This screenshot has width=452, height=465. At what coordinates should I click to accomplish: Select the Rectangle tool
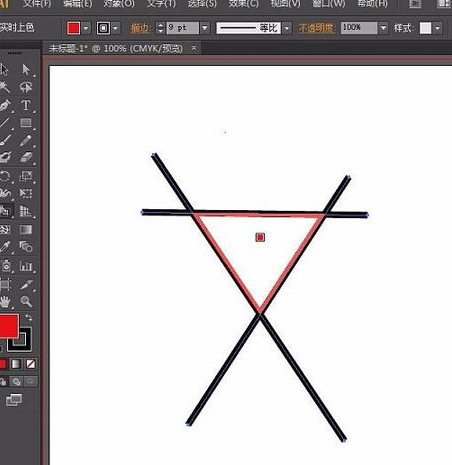coord(26,123)
